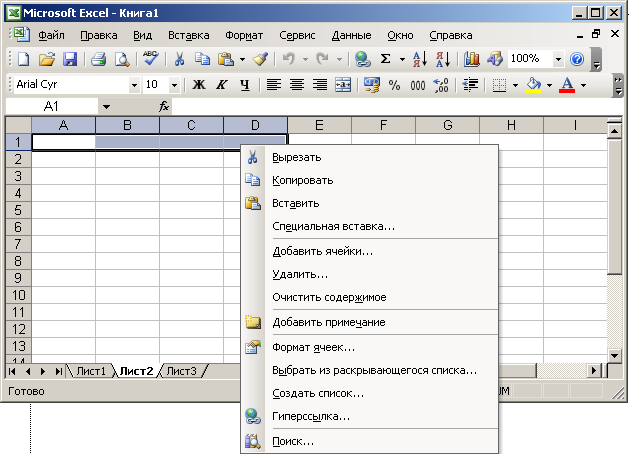The height and width of the screenshot is (454, 629).
Task: Insert hyperlink via the toolbar globe icon
Action: (x=363, y=59)
